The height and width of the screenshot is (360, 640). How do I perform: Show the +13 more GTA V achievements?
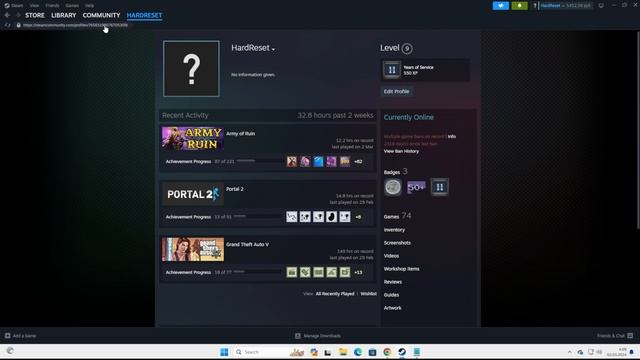(x=358, y=273)
